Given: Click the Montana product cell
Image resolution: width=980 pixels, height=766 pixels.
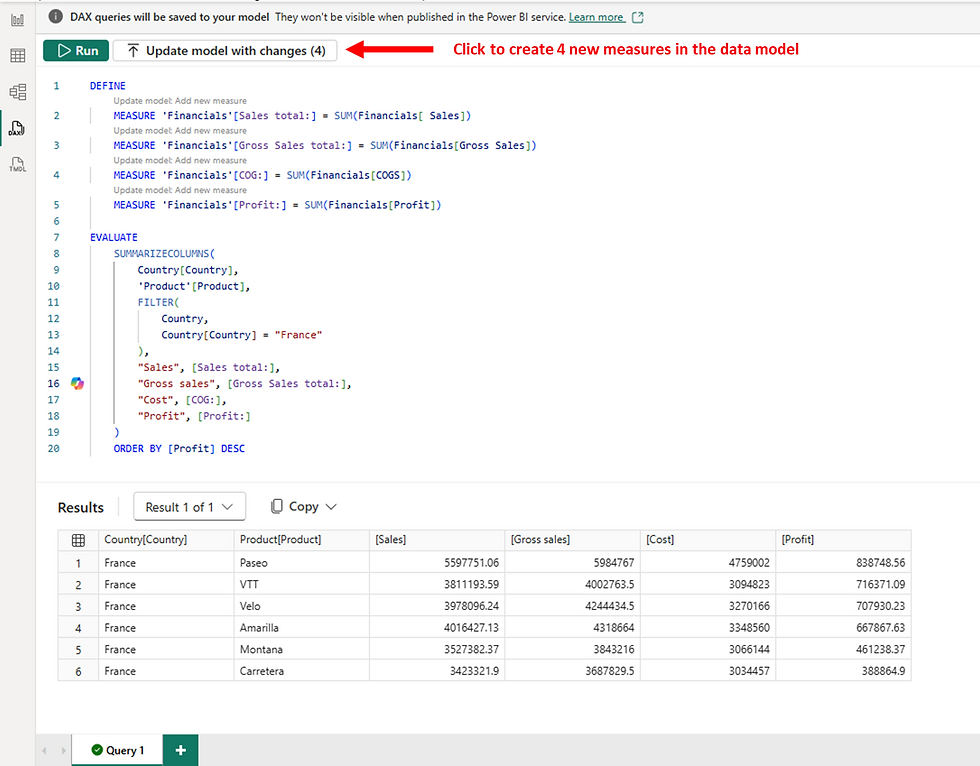Looking at the screenshot, I should (301, 650).
